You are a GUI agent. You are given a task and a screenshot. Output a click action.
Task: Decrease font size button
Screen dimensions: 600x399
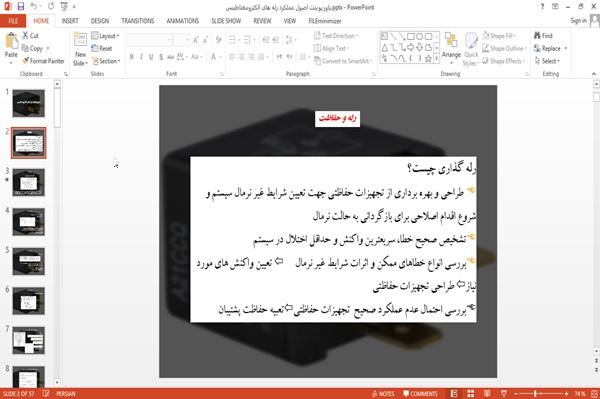pyautogui.click(x=205, y=40)
